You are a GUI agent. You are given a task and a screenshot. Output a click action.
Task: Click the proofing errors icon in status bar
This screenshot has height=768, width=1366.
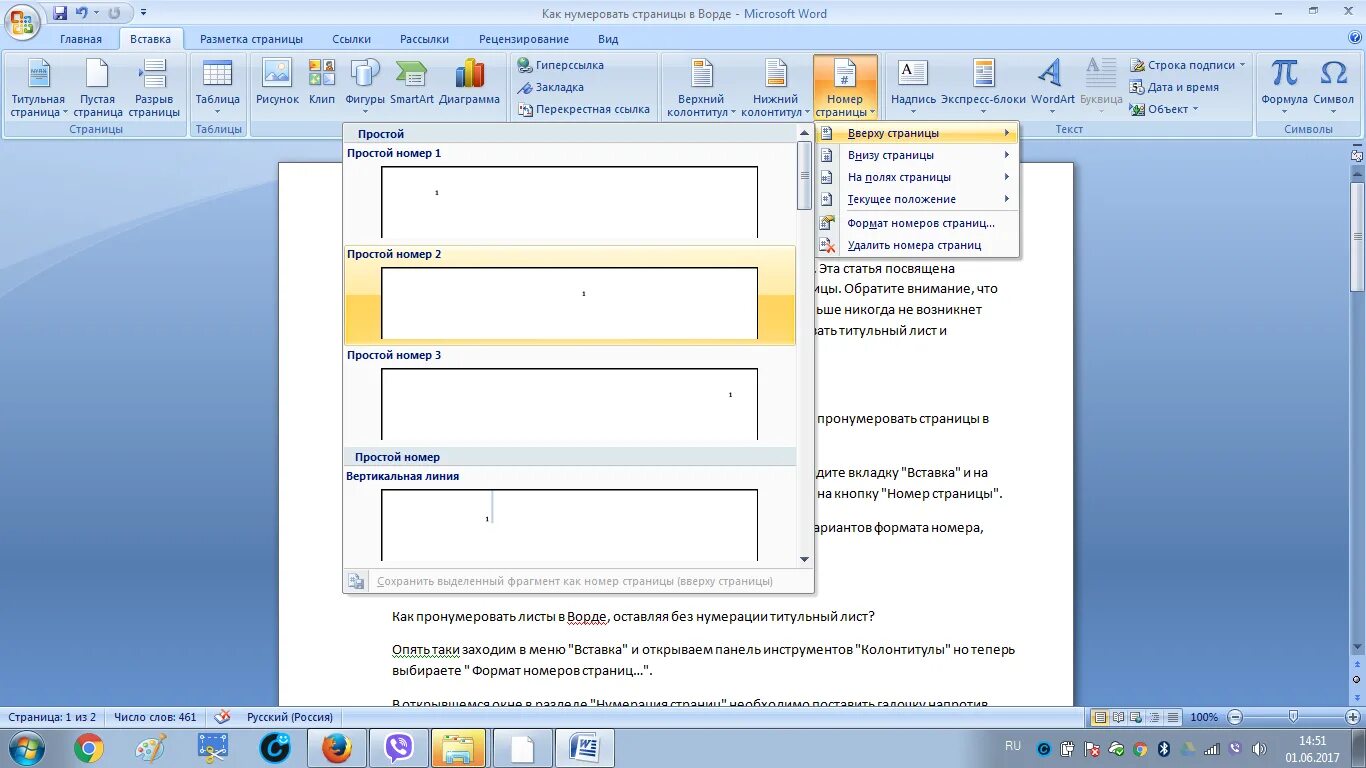[x=222, y=717]
